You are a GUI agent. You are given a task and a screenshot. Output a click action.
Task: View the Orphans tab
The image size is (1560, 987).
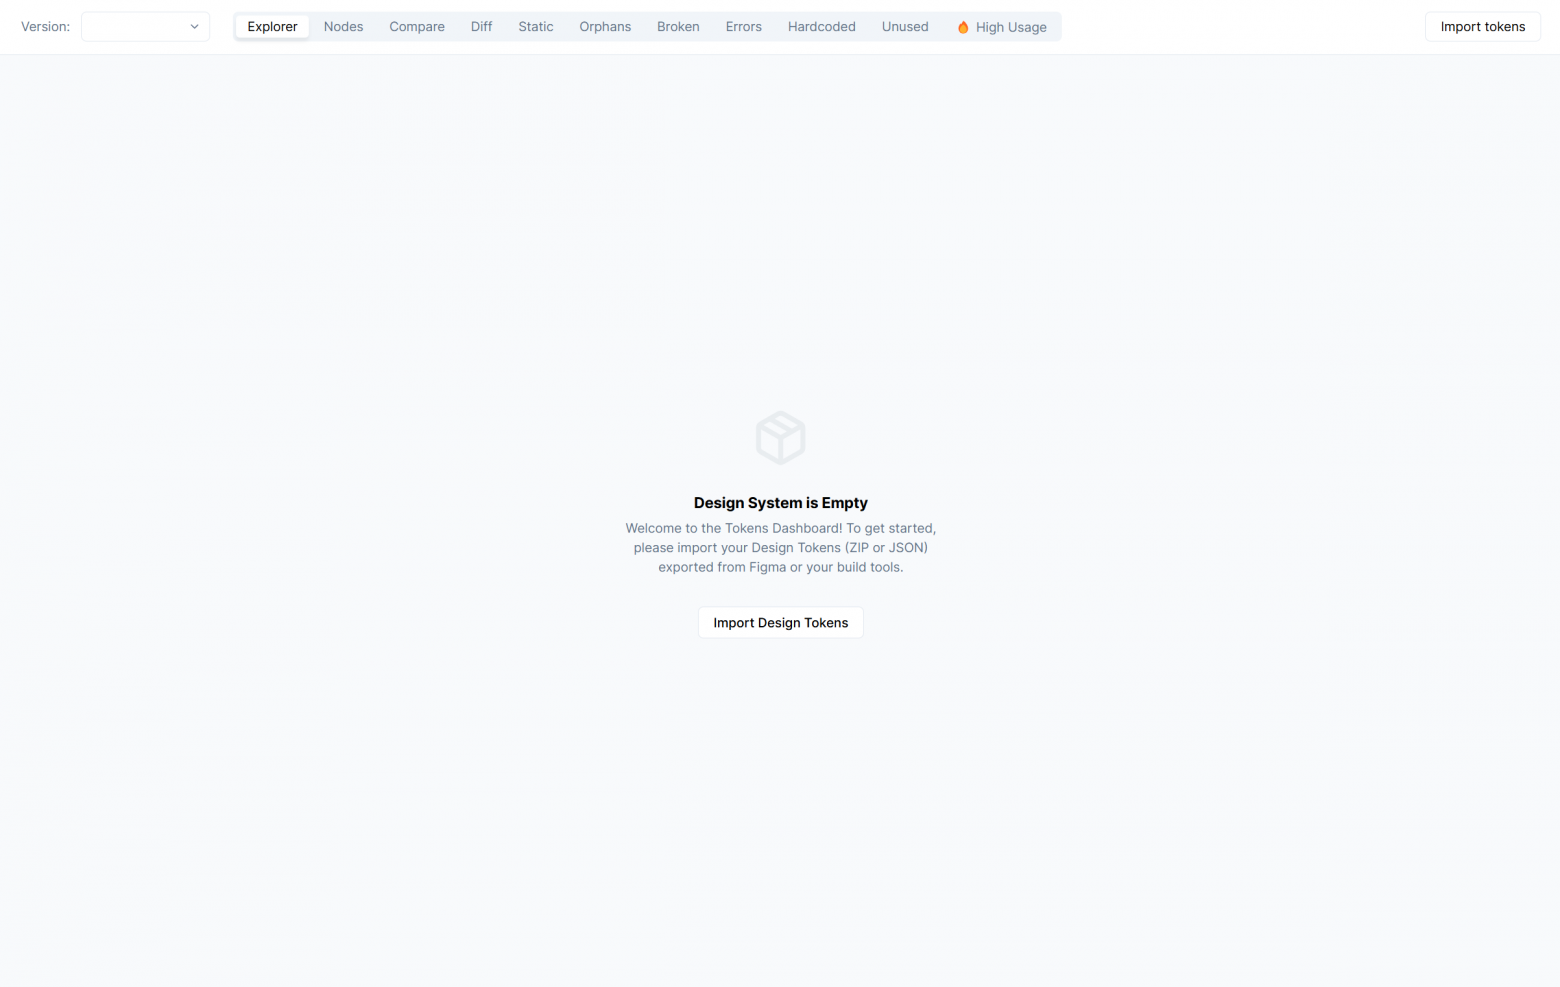tap(605, 27)
